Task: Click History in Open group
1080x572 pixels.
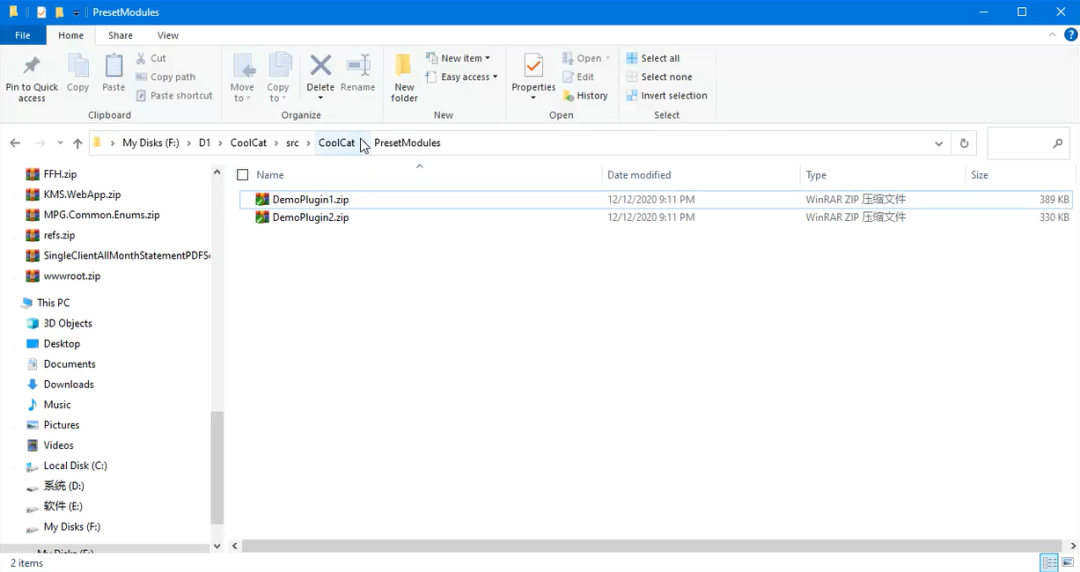Action: (585, 95)
